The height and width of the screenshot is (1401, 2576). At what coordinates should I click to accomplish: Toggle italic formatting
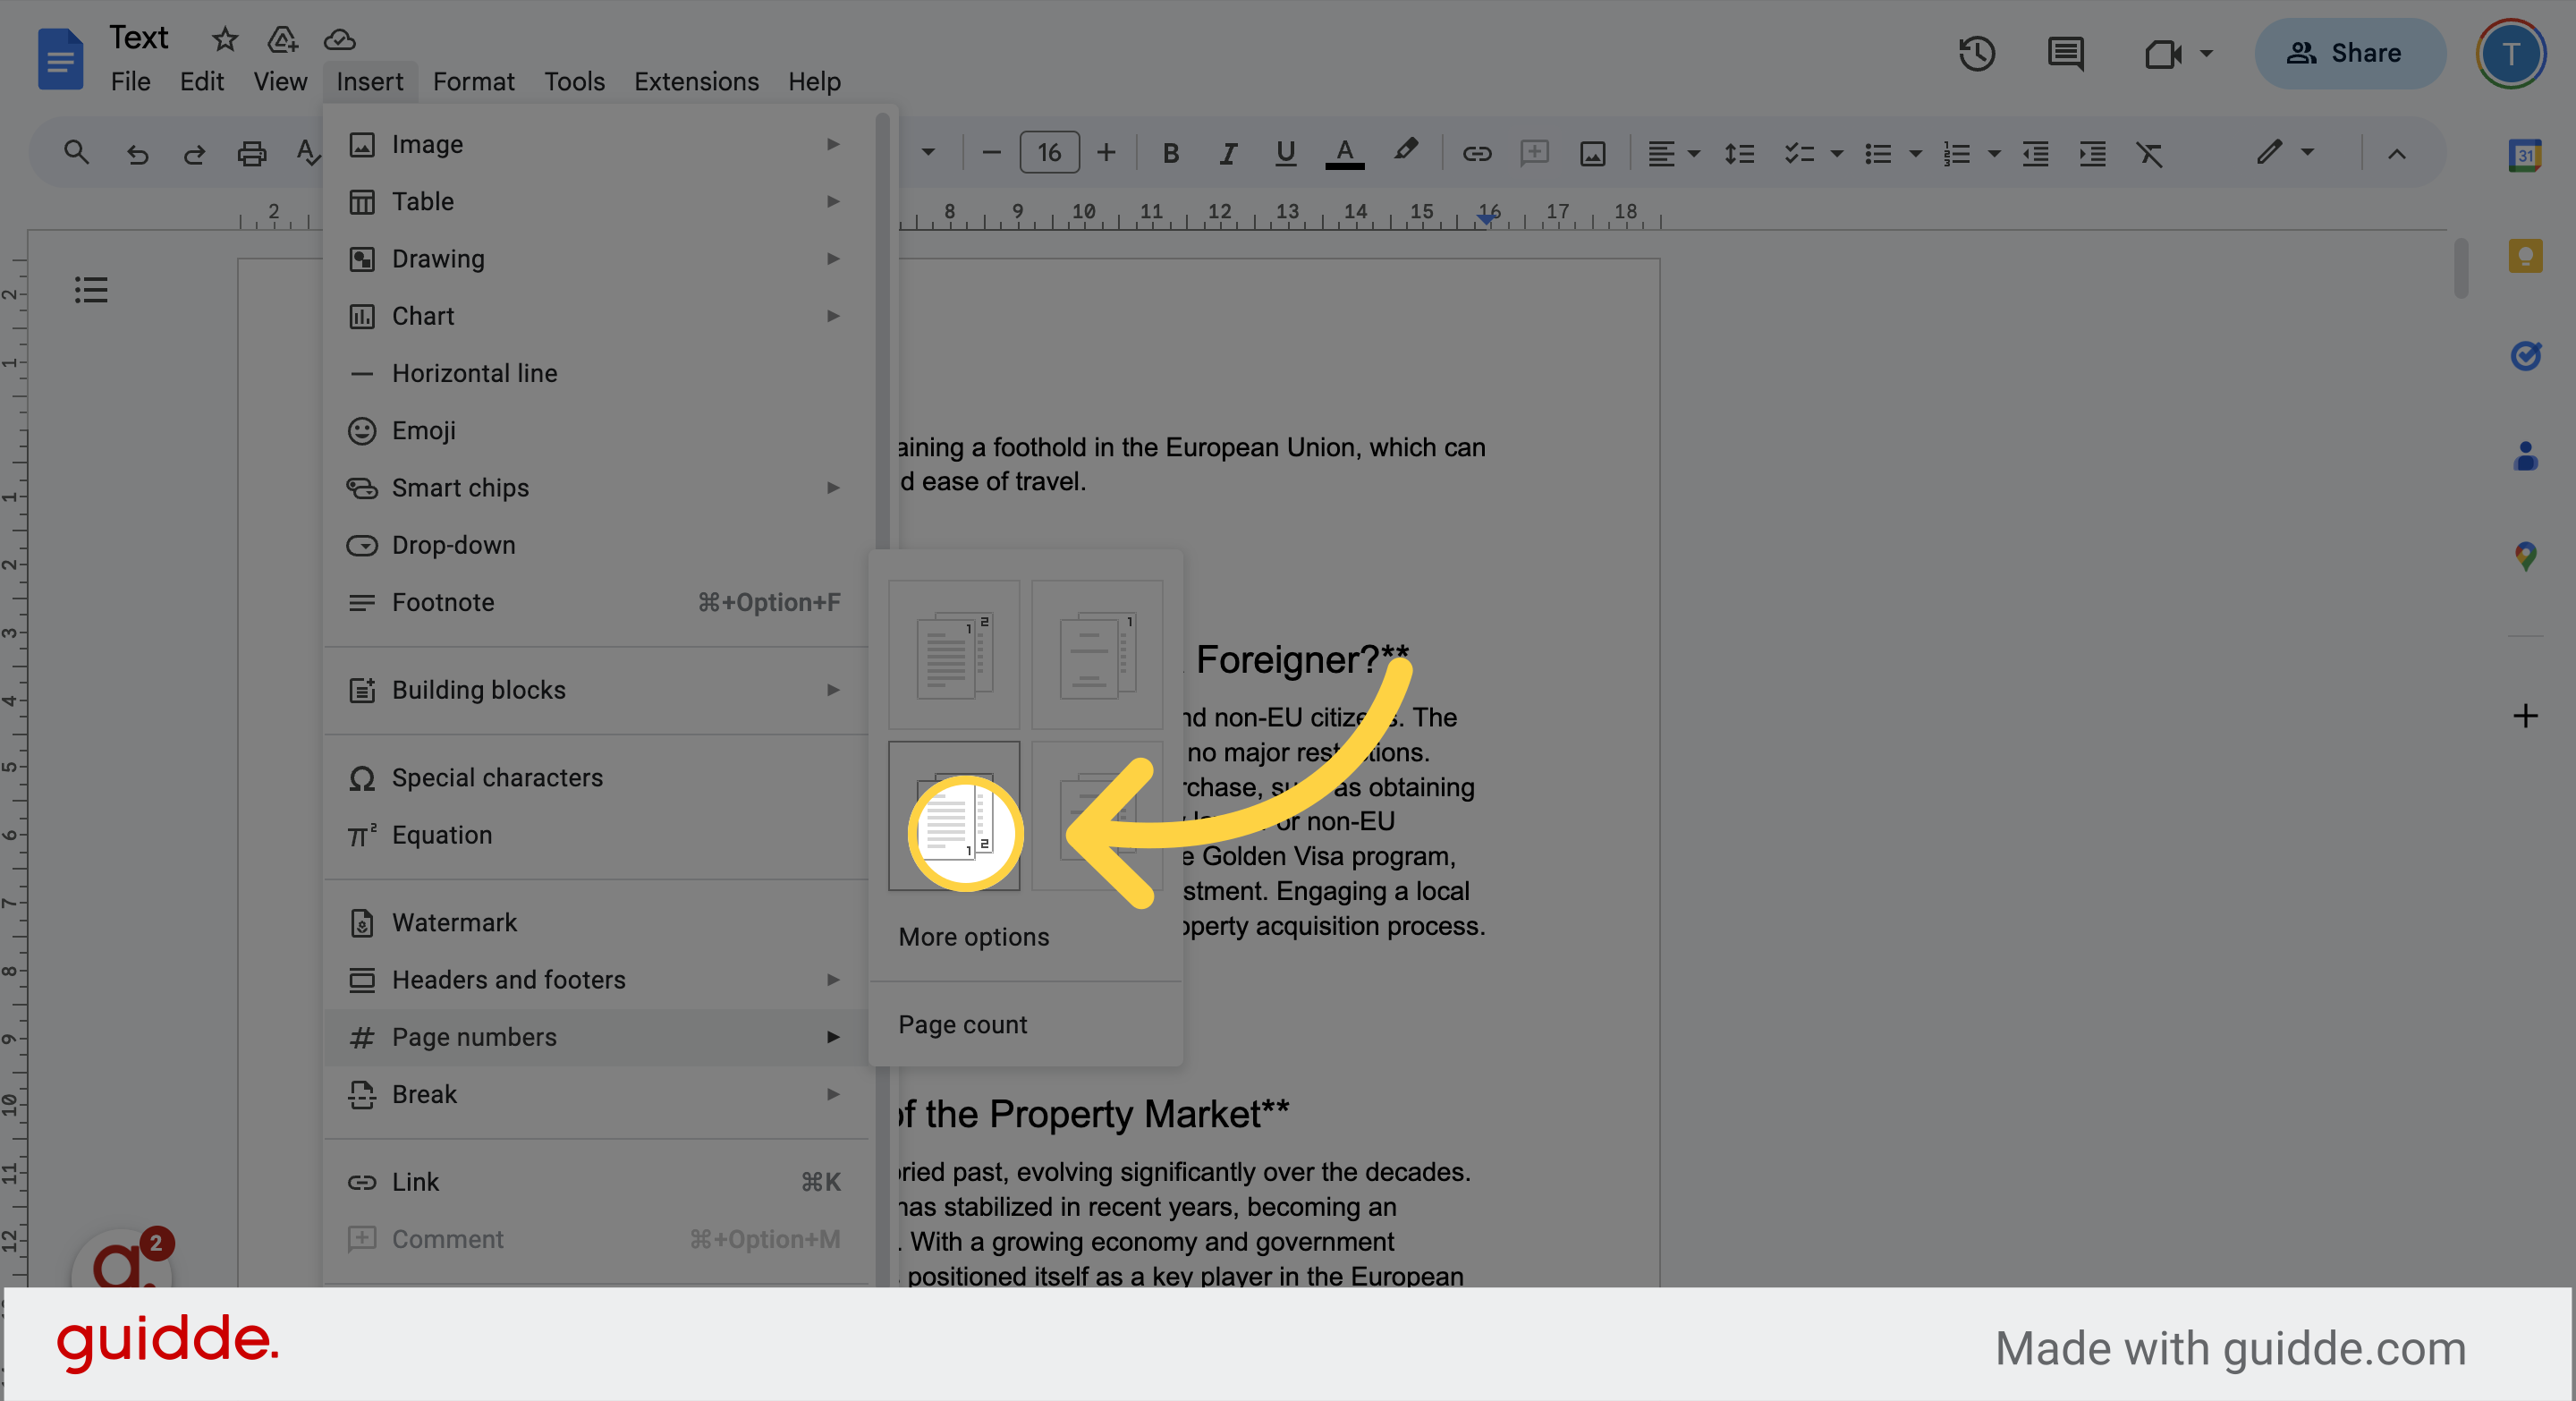(1227, 153)
